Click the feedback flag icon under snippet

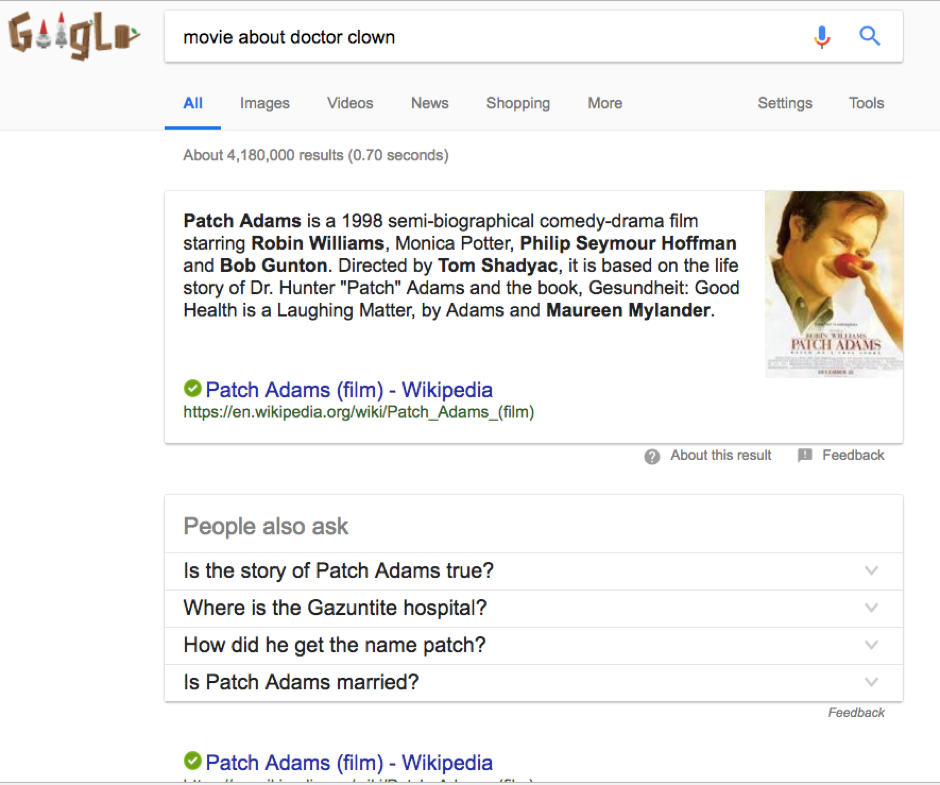tap(805, 455)
